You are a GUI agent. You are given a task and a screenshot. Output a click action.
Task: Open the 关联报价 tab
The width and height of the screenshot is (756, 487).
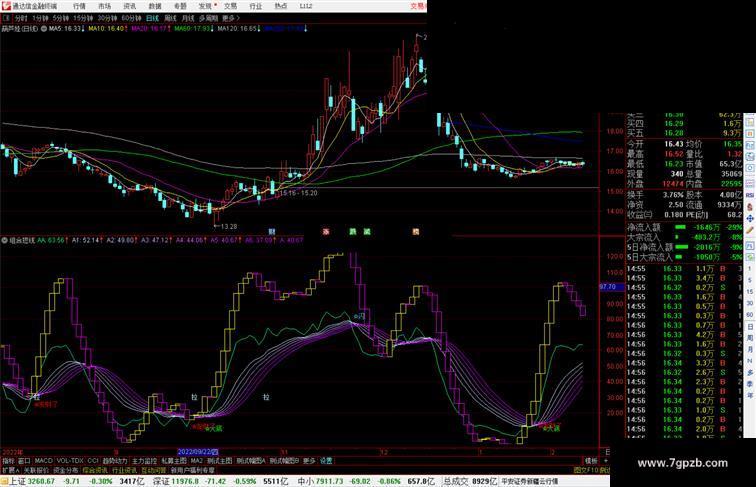(36, 470)
